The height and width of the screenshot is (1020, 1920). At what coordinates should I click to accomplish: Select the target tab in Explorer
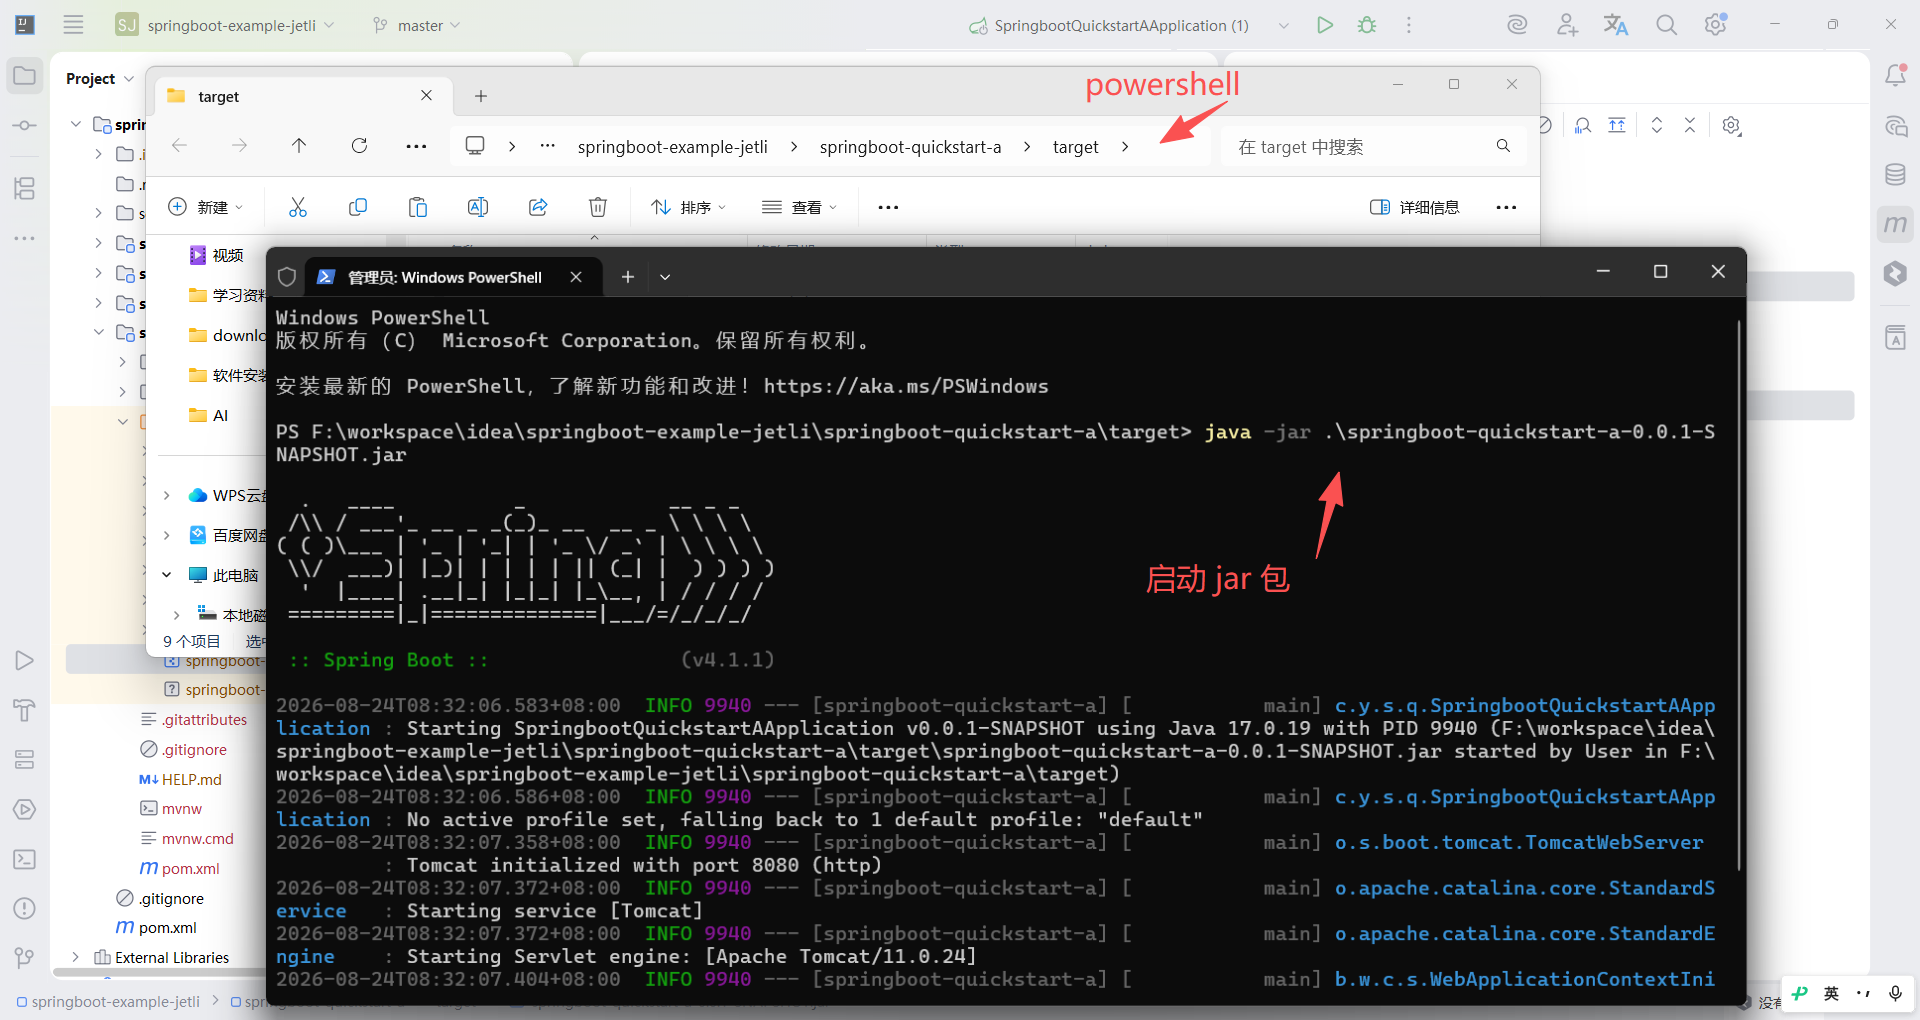[x=305, y=96]
